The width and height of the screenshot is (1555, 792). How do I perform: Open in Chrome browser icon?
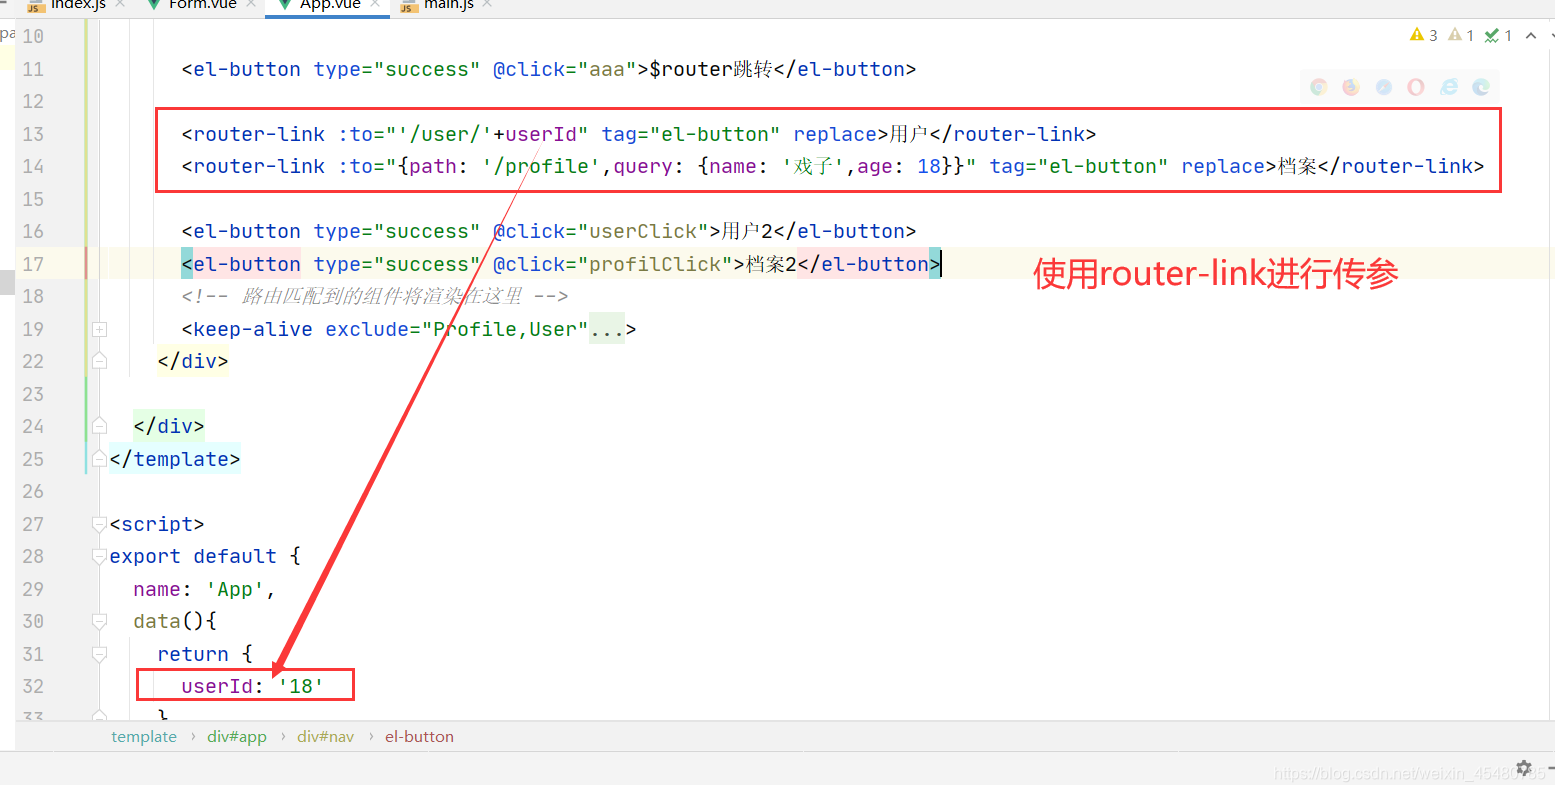[x=1319, y=87]
